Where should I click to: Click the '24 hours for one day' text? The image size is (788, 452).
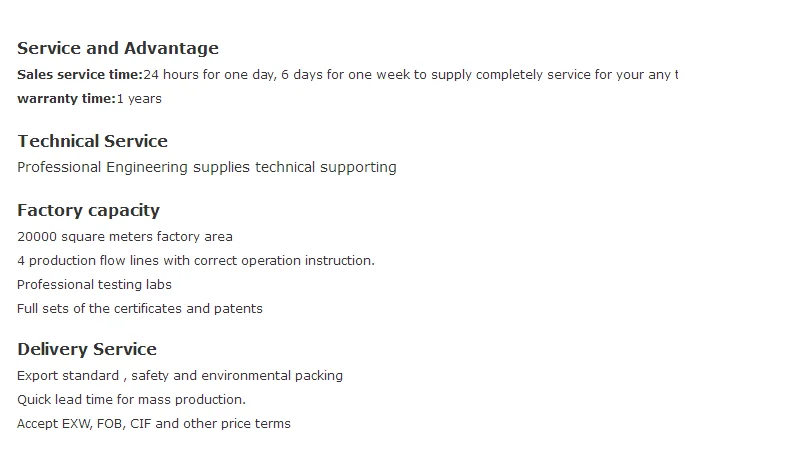click(x=210, y=74)
